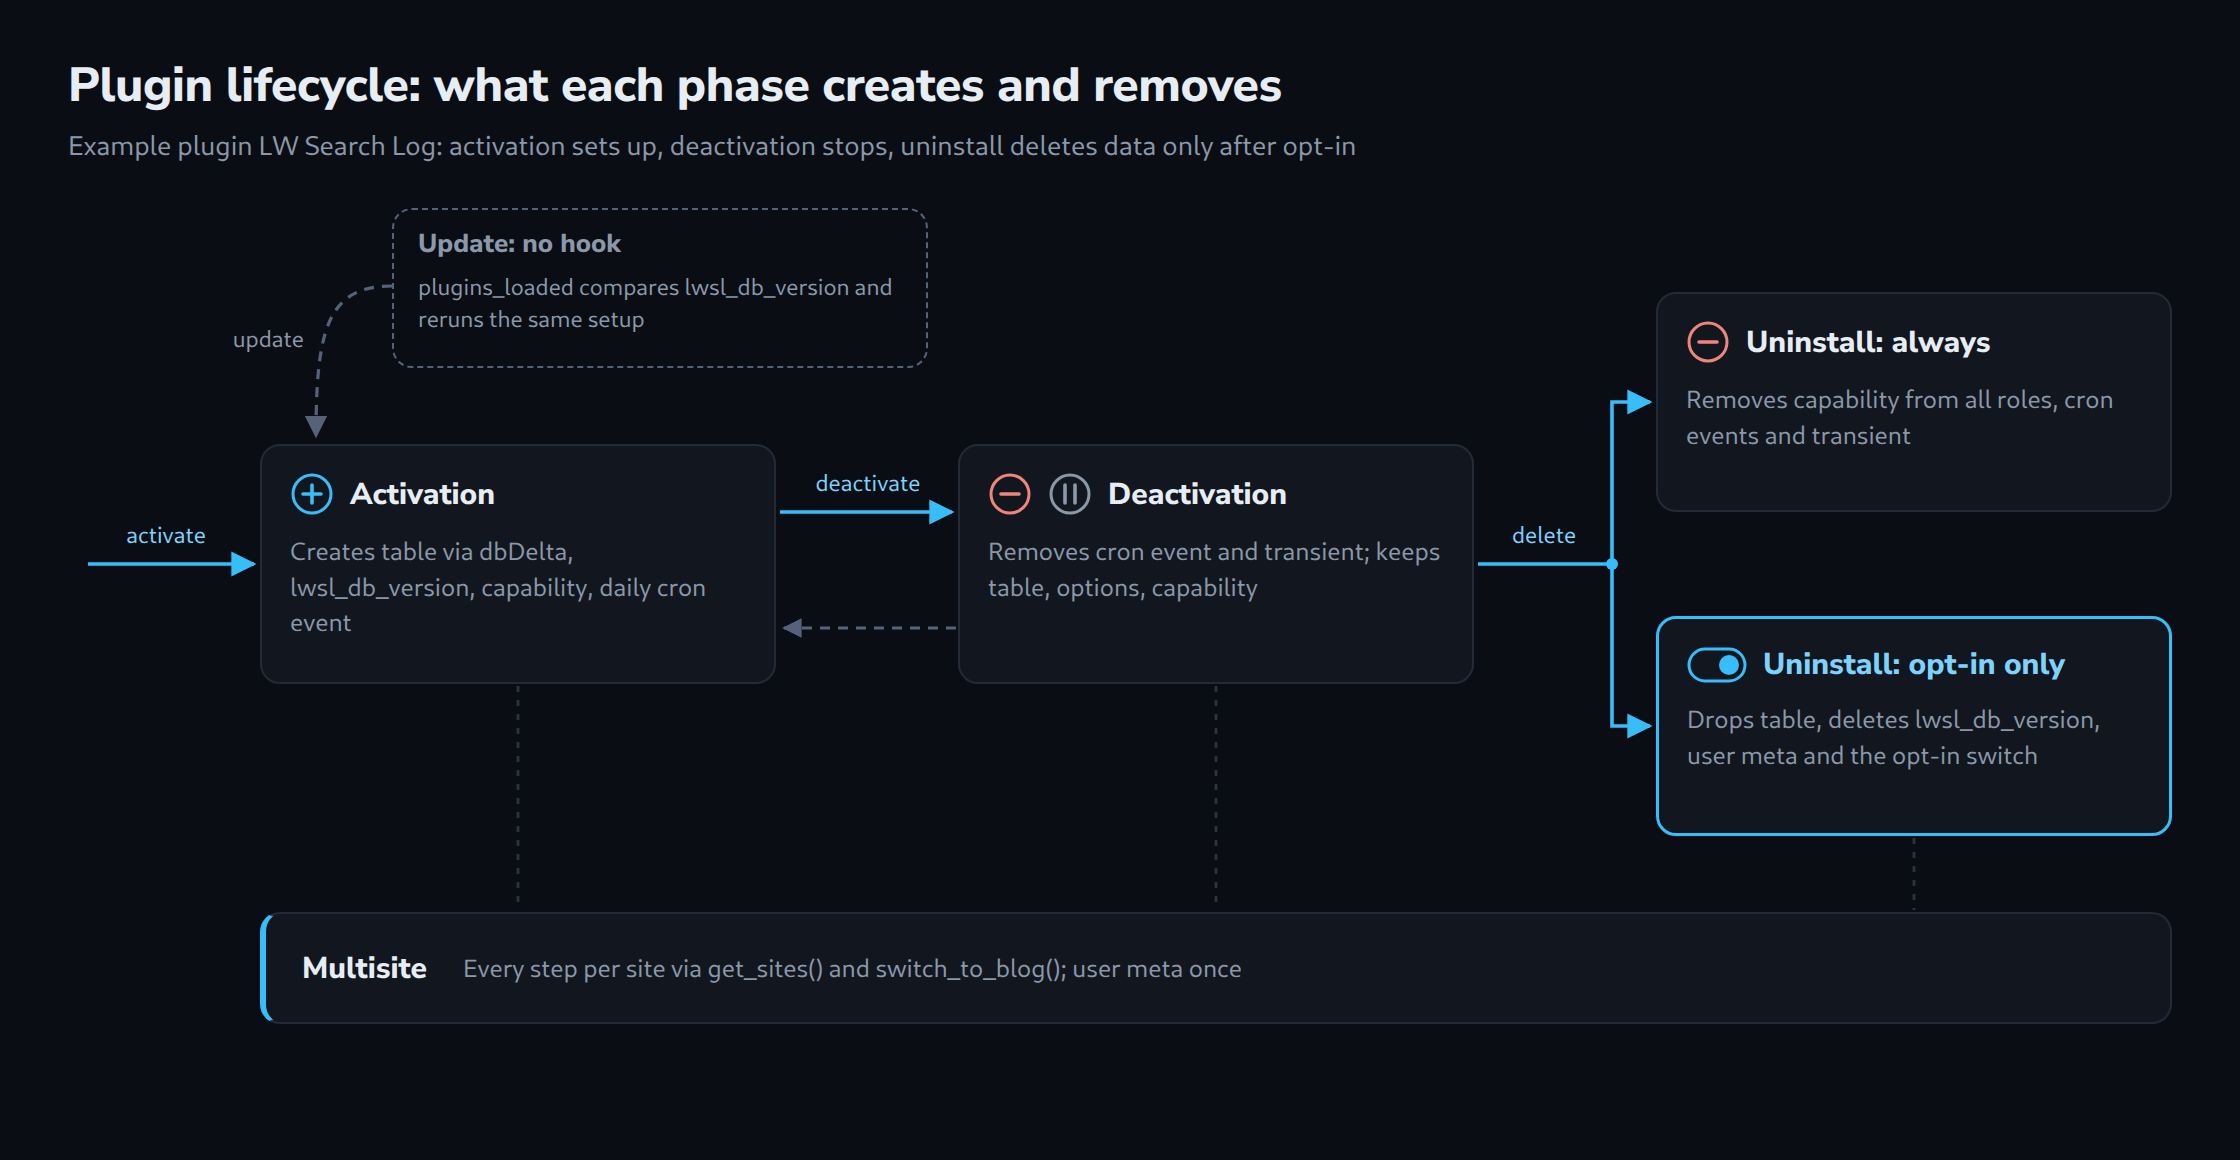2240x1160 pixels.
Task: Click the 'activate' arrow label
Action: click(x=165, y=536)
